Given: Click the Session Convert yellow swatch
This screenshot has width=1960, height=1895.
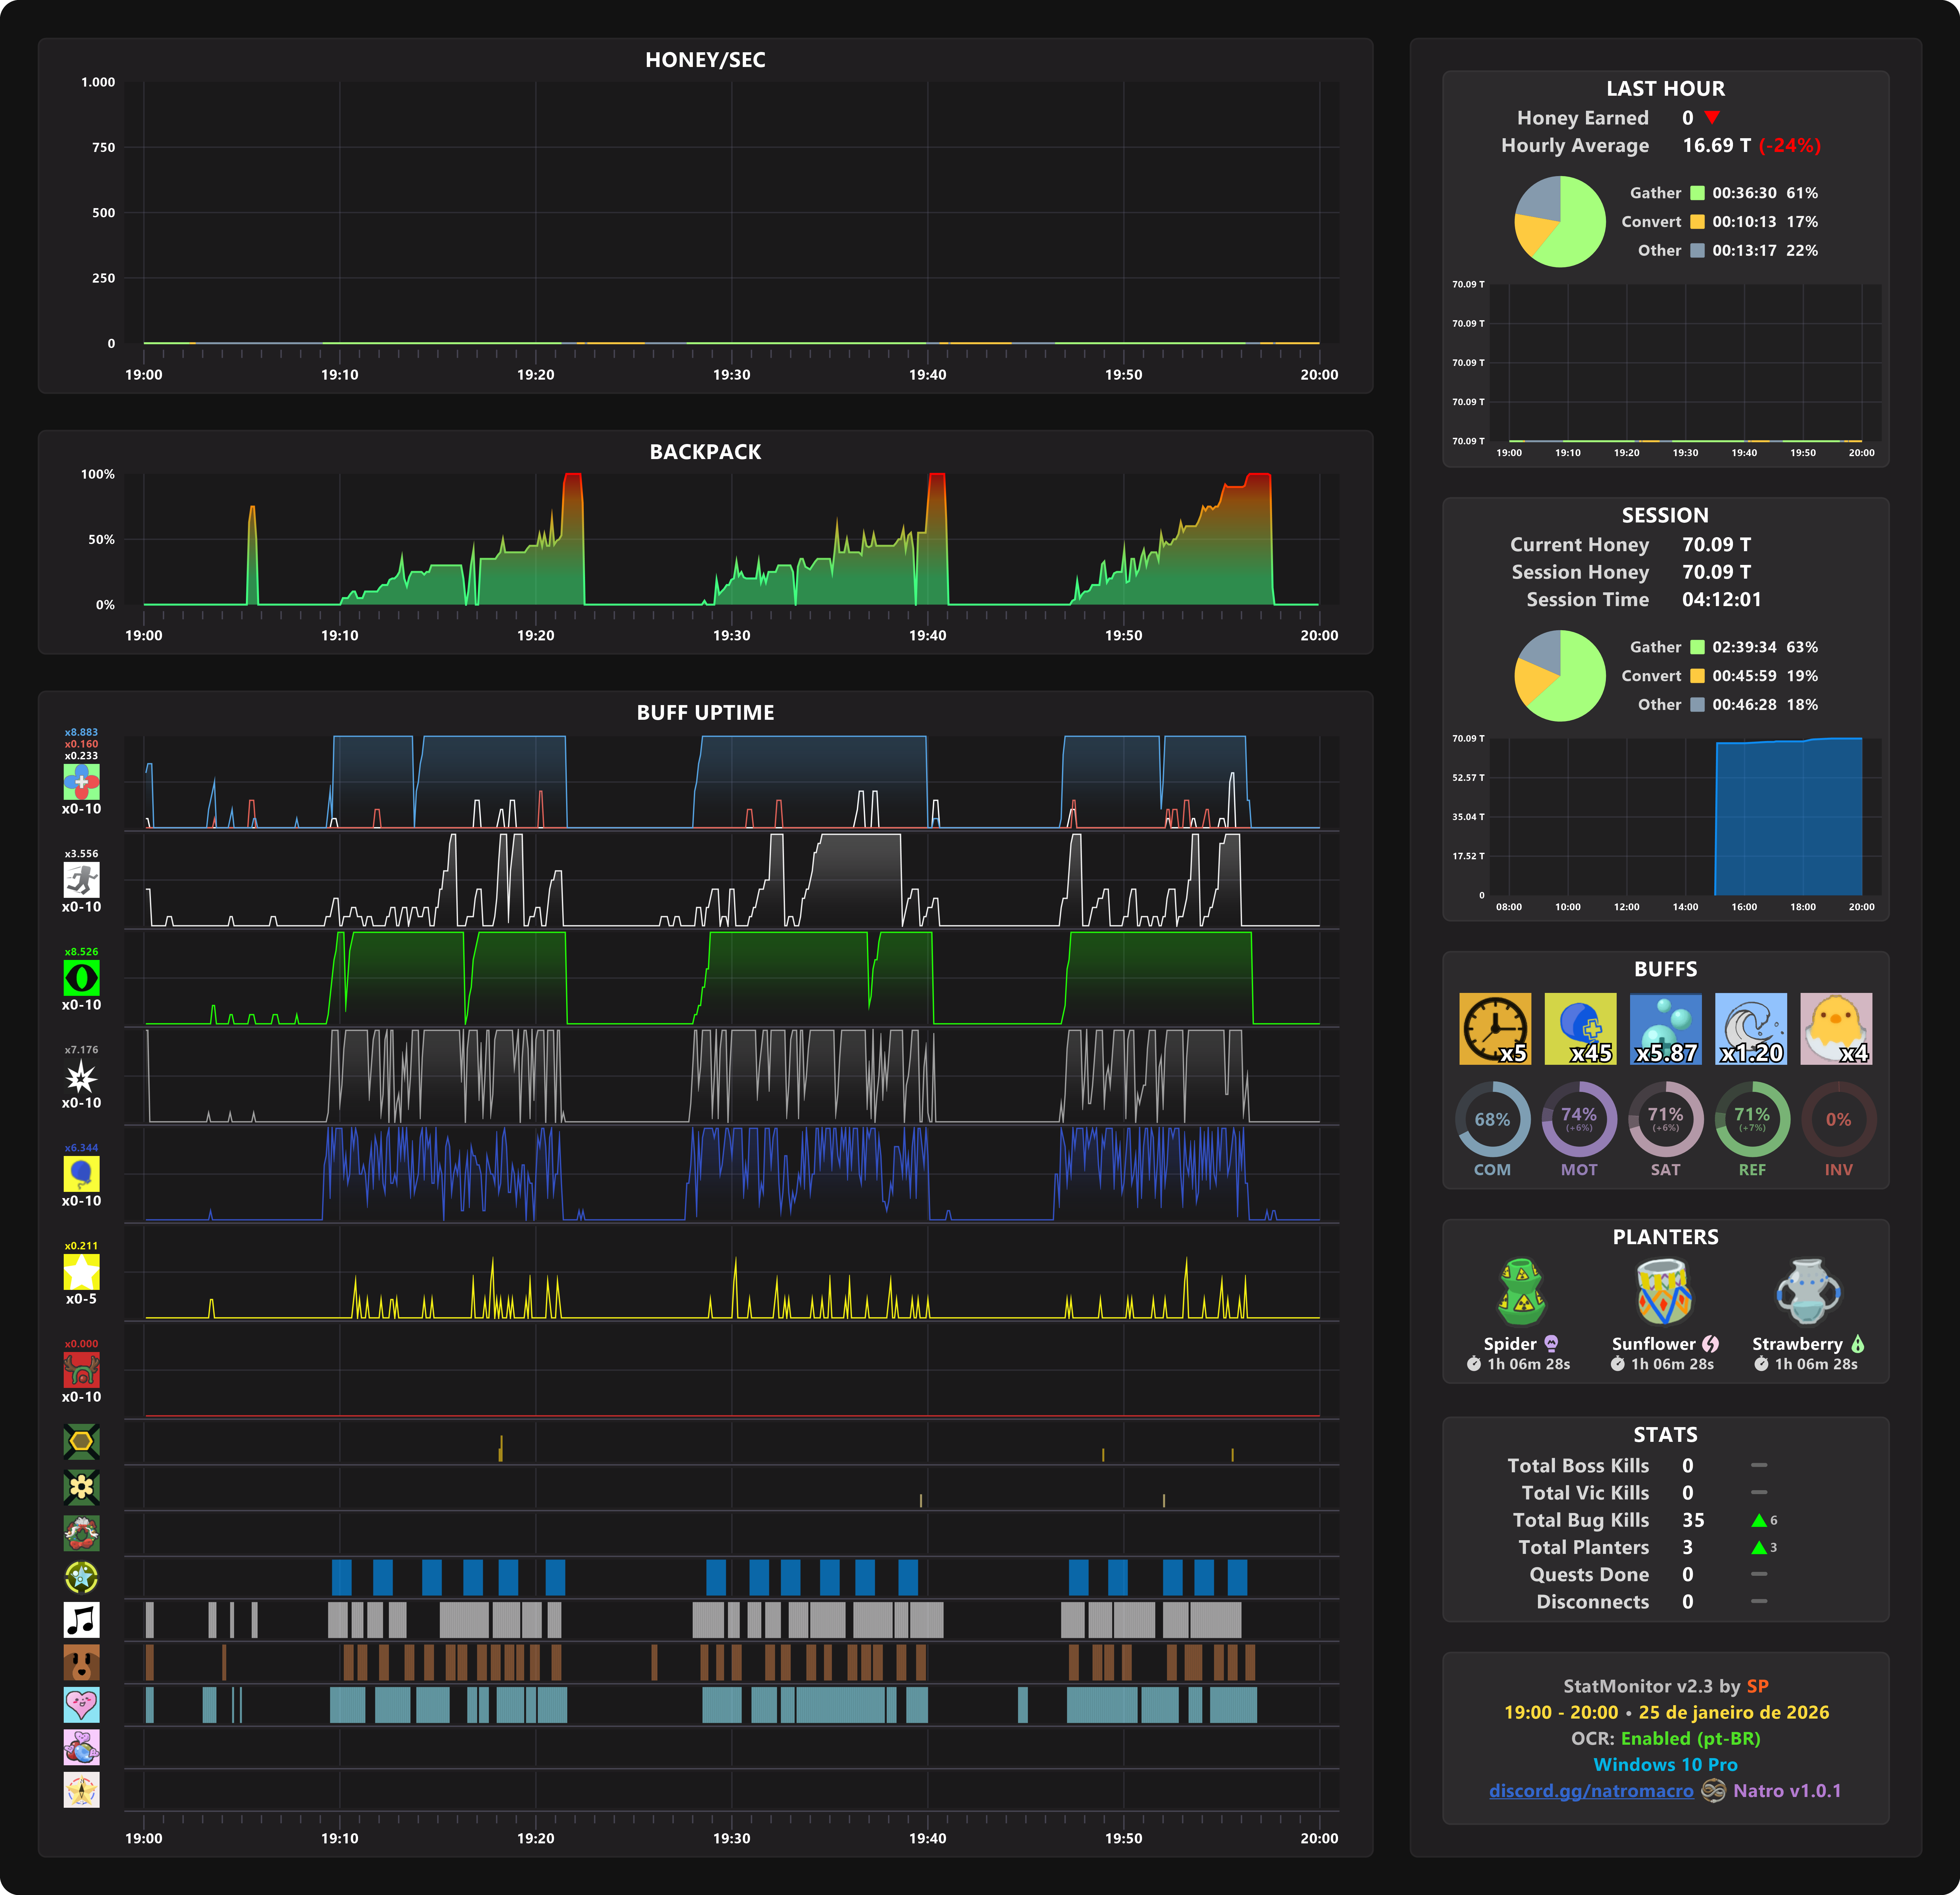Looking at the screenshot, I should (1697, 676).
